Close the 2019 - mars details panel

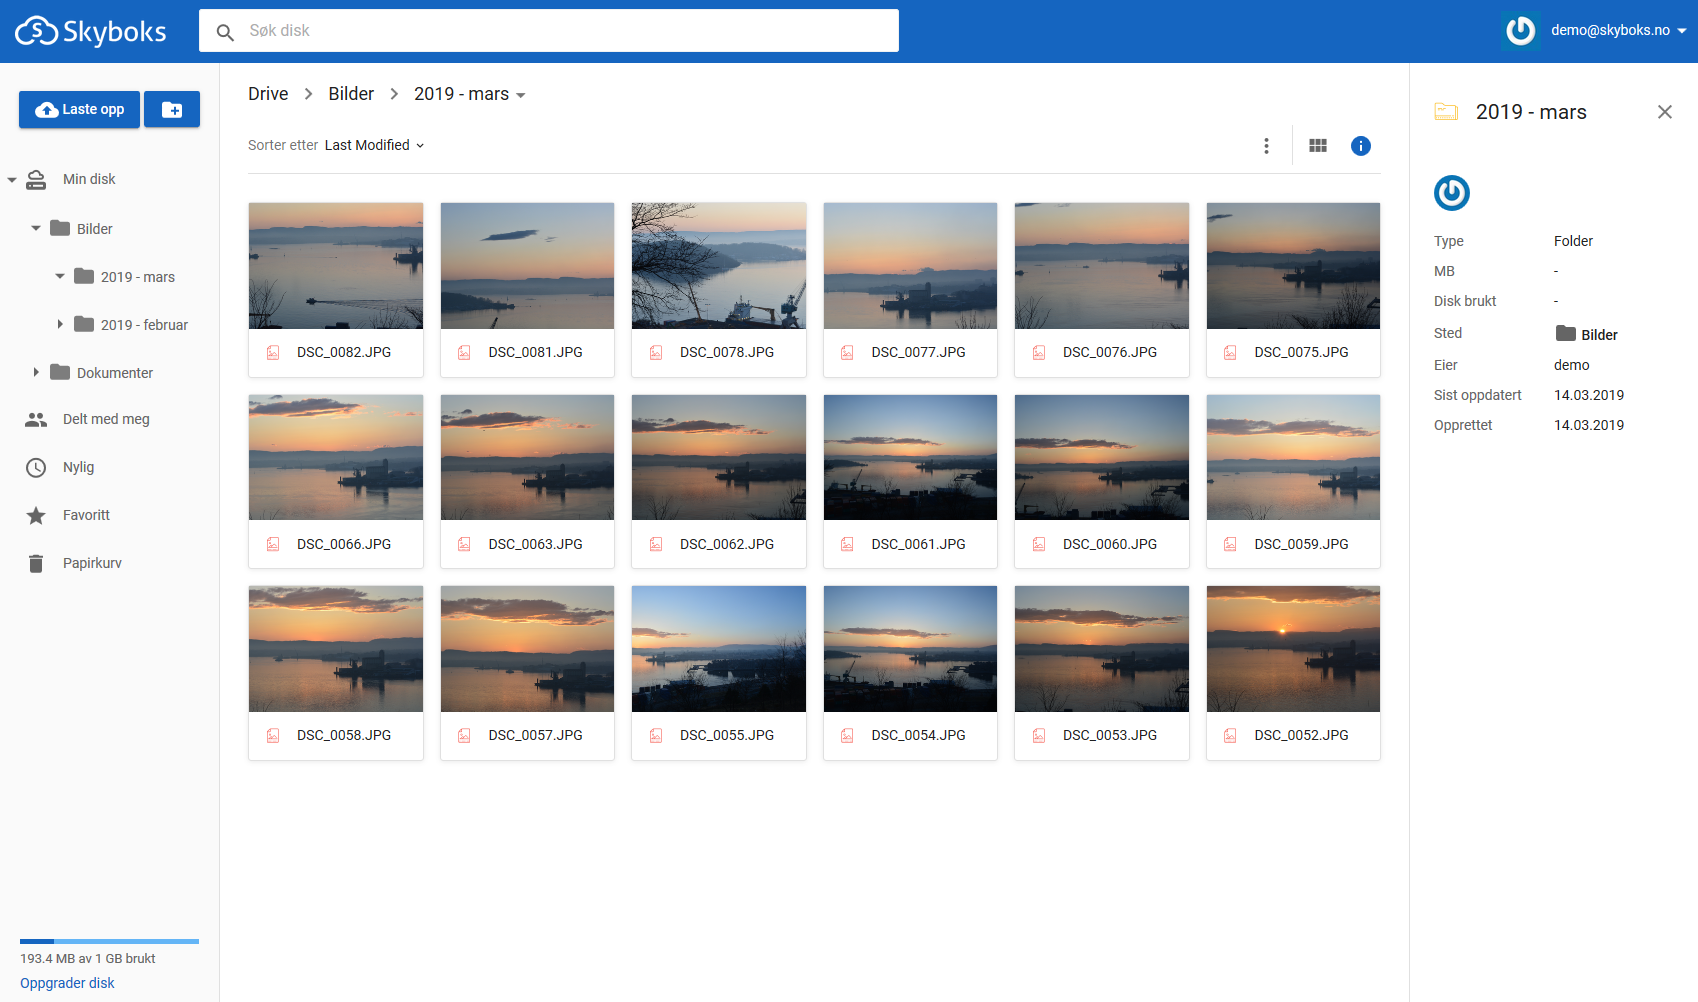pyautogui.click(x=1664, y=112)
